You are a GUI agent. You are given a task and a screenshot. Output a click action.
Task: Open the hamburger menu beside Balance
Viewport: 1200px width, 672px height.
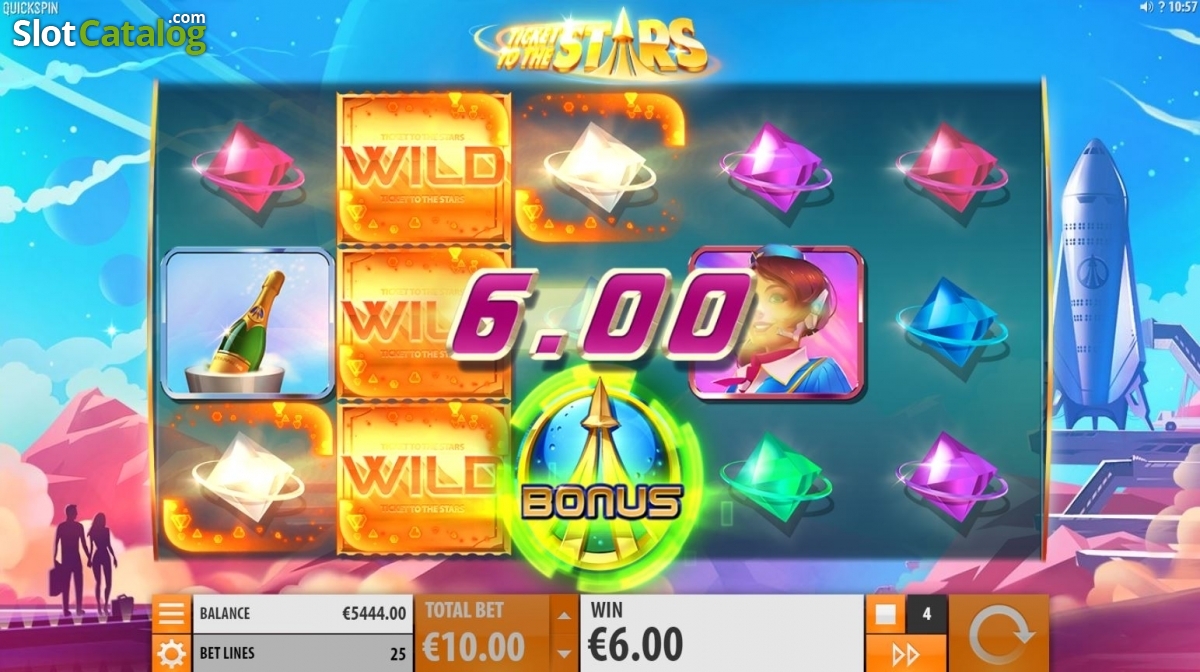[171, 614]
